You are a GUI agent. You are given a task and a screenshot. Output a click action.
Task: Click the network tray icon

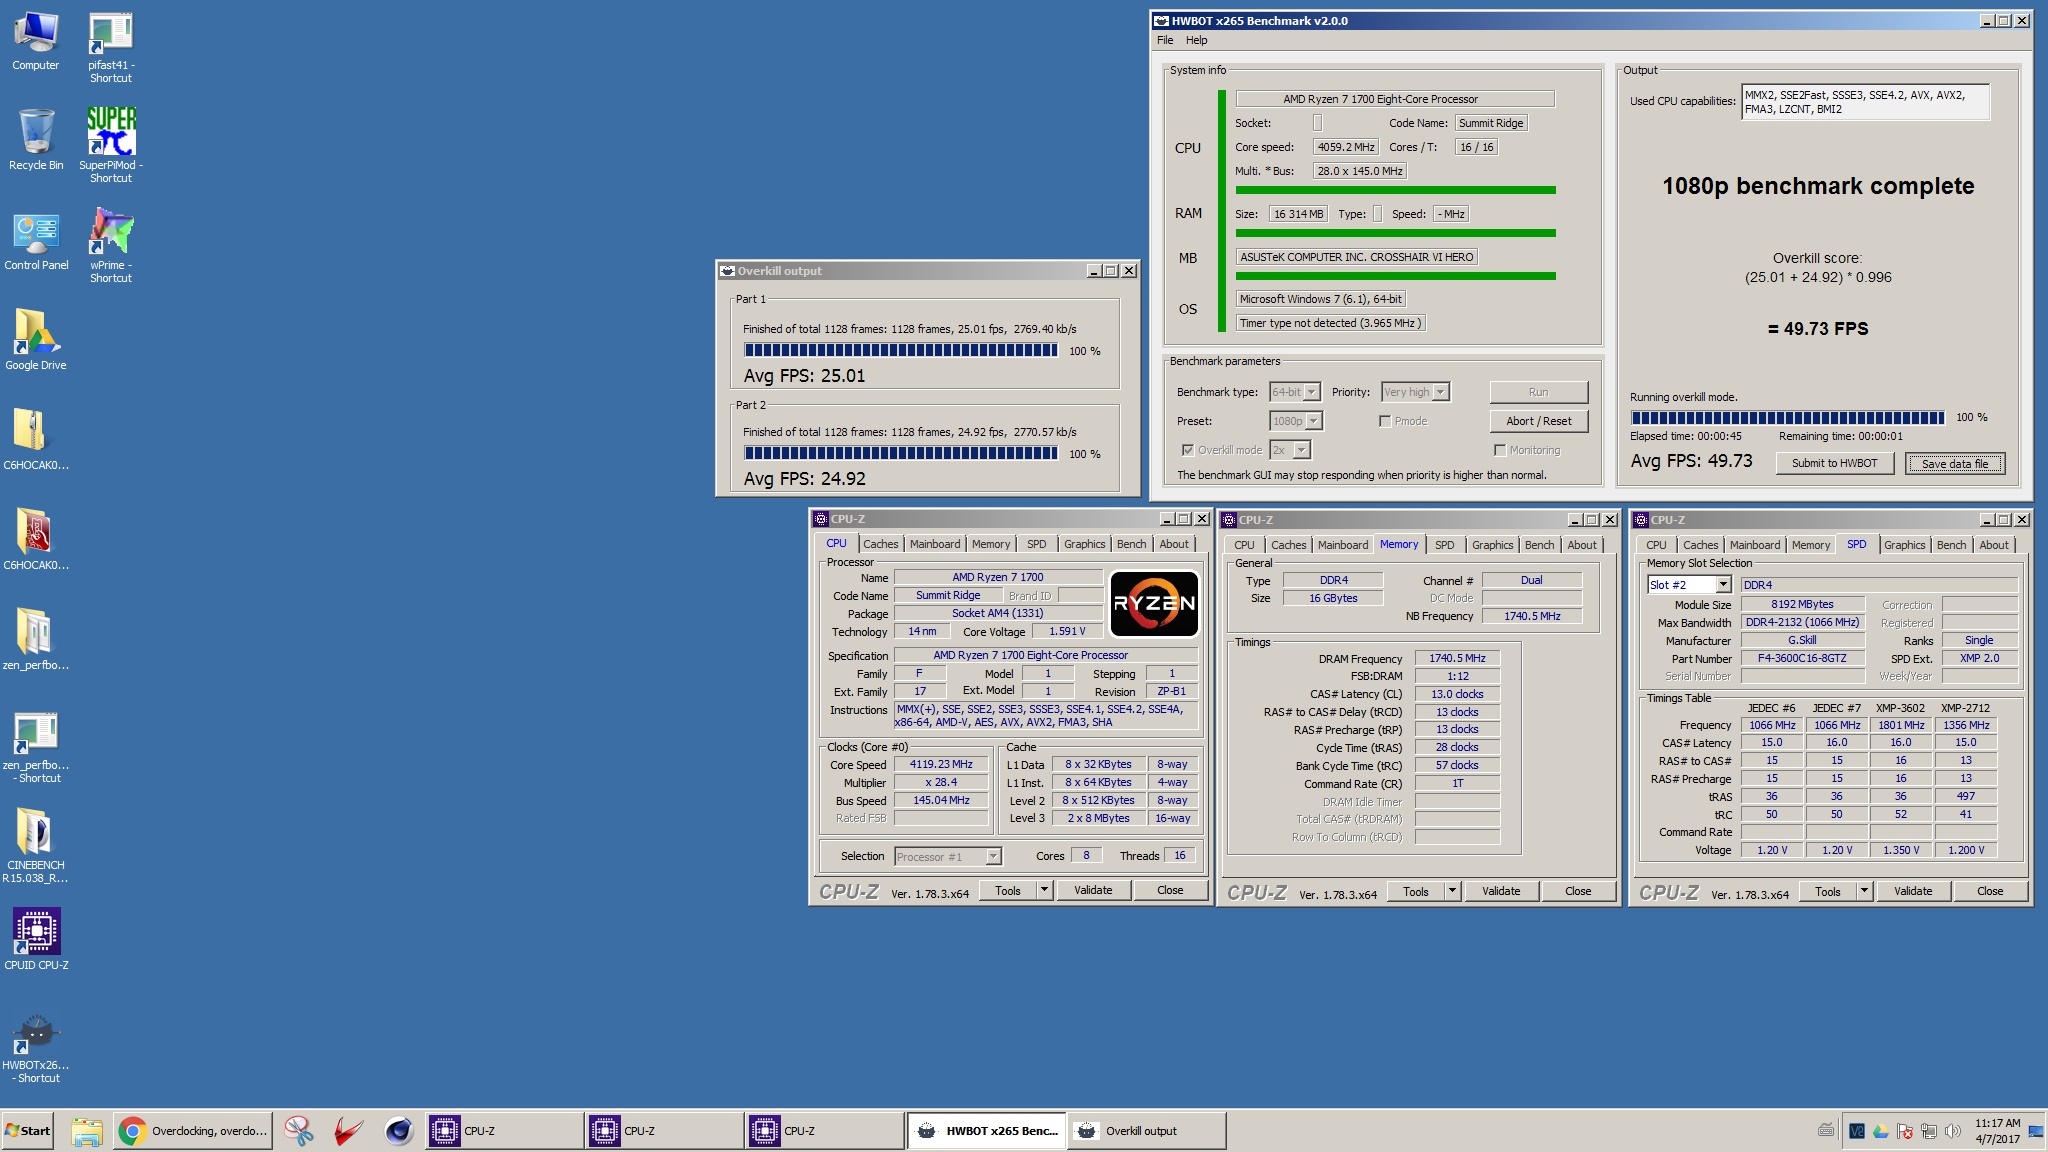(x=1929, y=1131)
